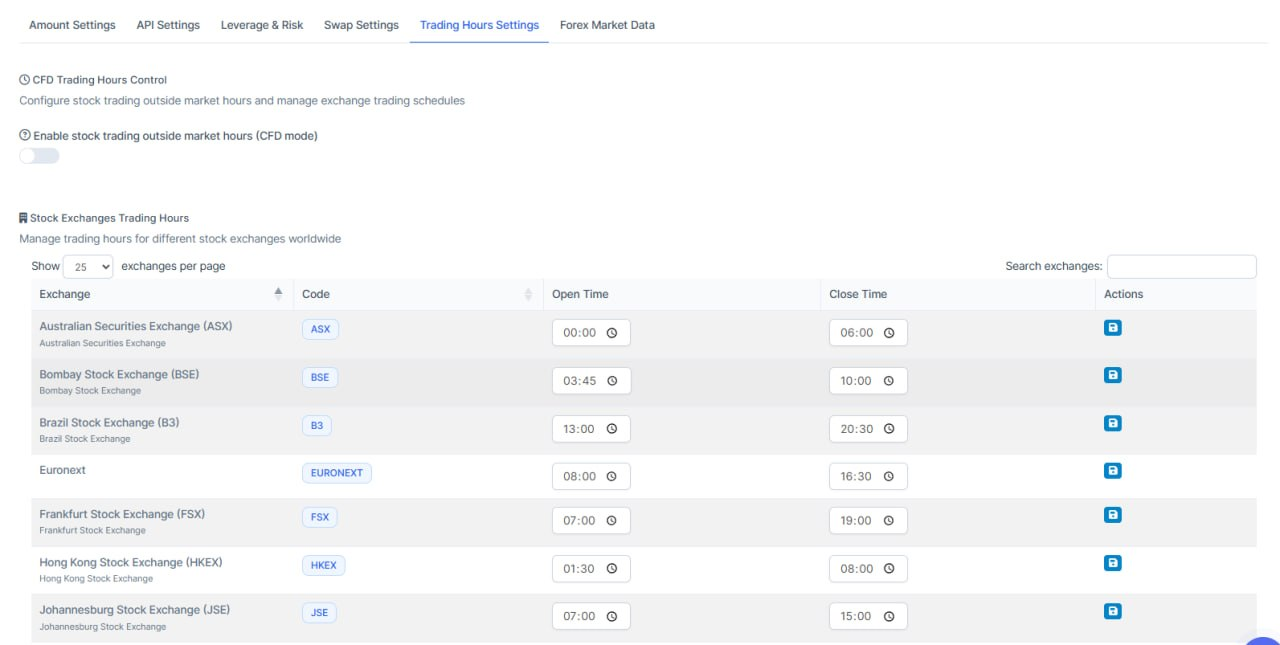This screenshot has width=1280, height=645.
Task: Open clock picker for BSE open time
Action: [611, 381]
